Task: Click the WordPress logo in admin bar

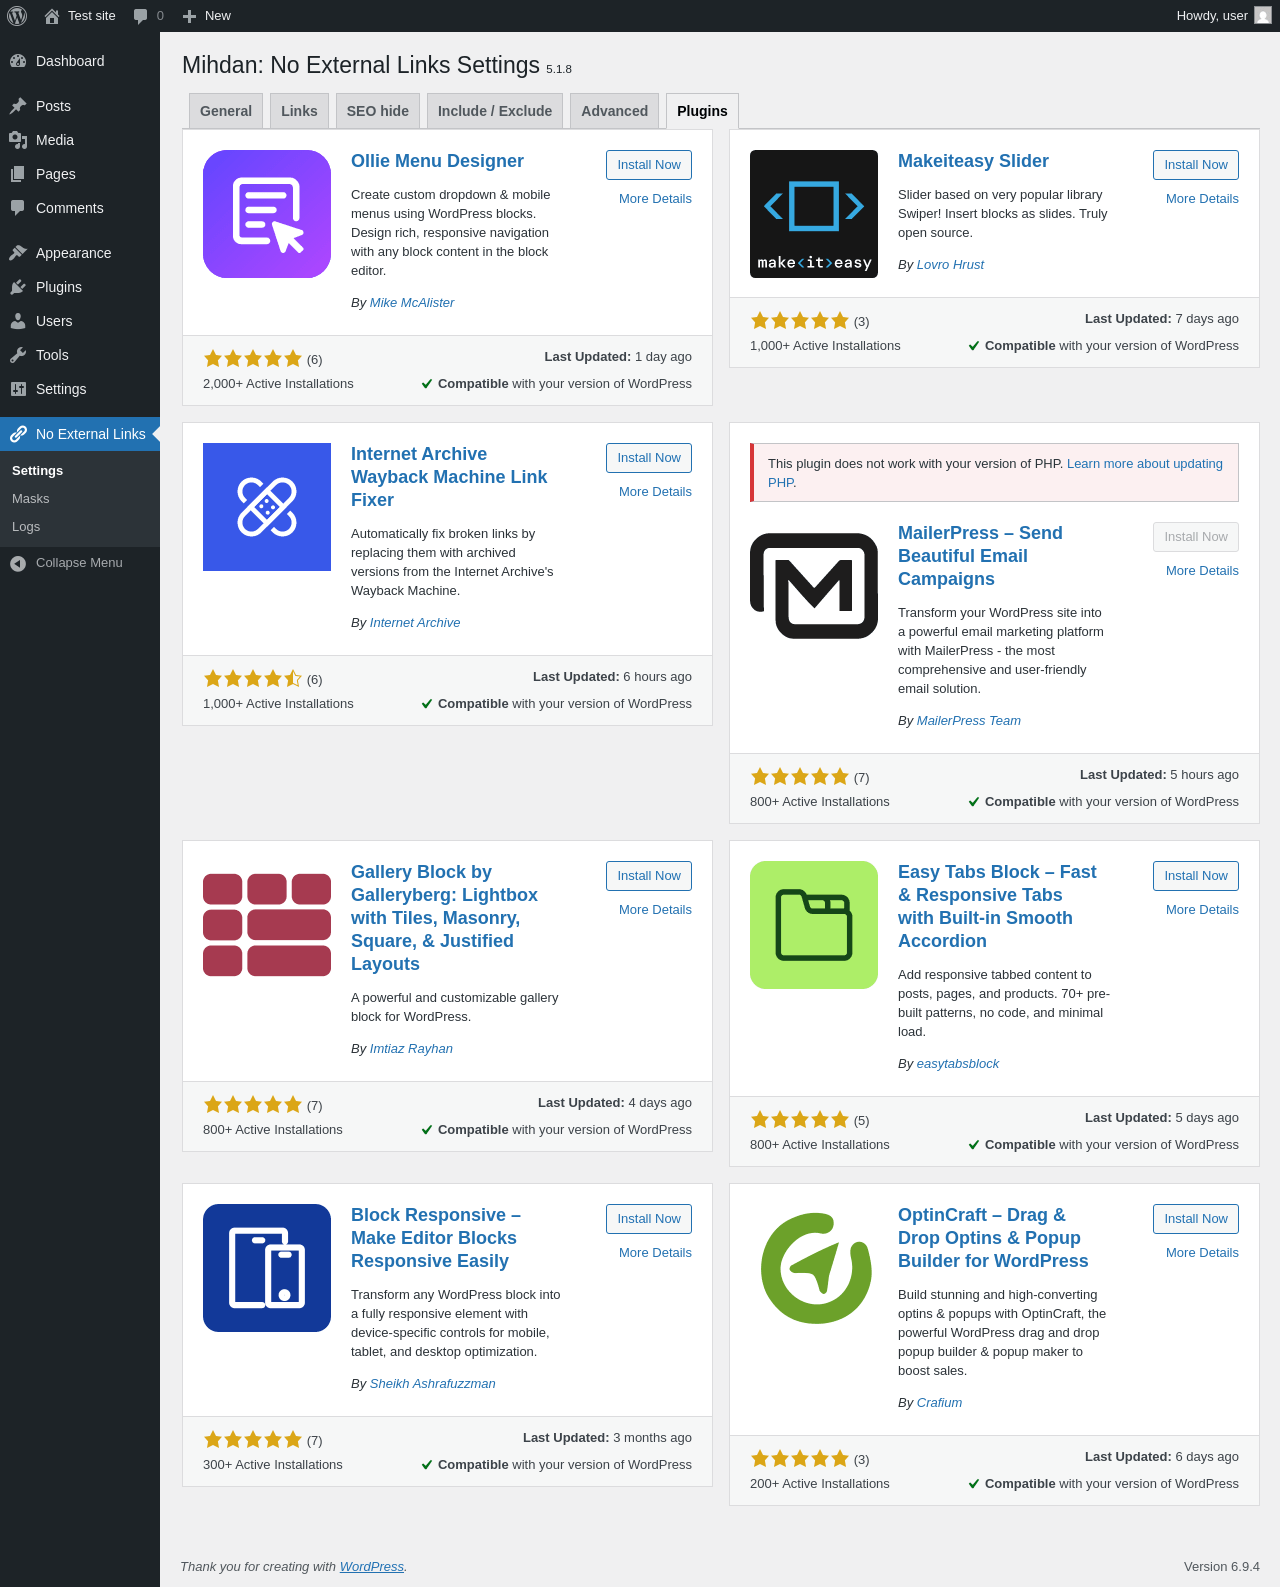Action: [x=17, y=16]
